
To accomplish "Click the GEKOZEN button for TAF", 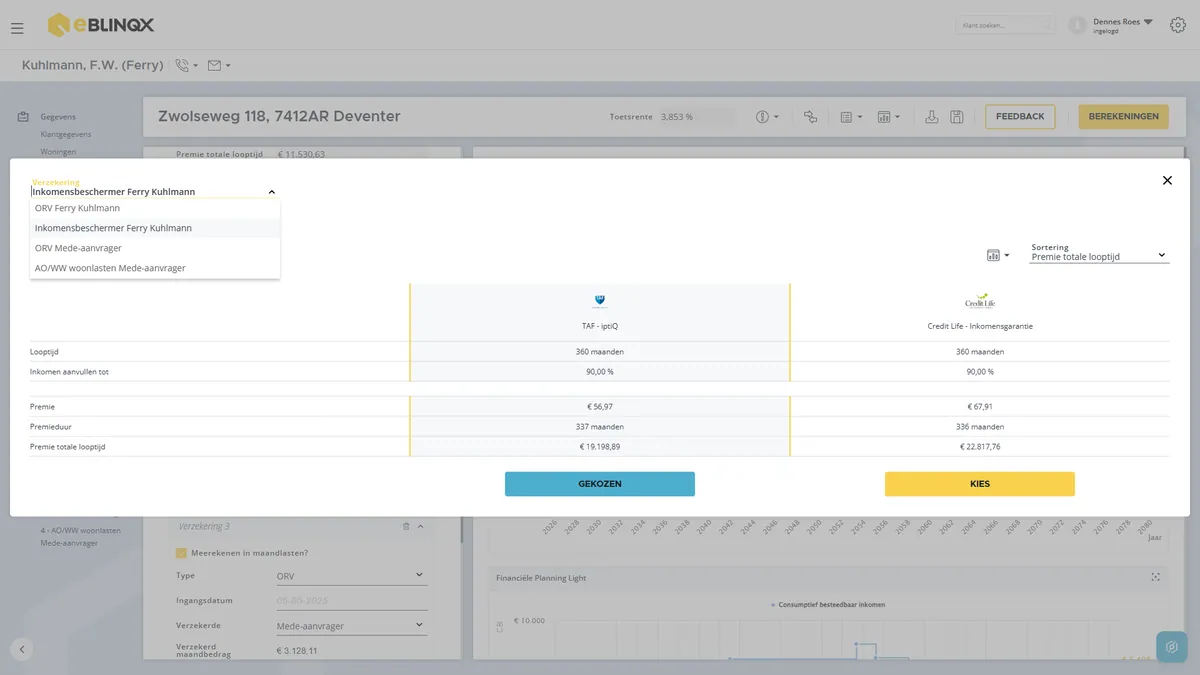I will click(x=600, y=484).
